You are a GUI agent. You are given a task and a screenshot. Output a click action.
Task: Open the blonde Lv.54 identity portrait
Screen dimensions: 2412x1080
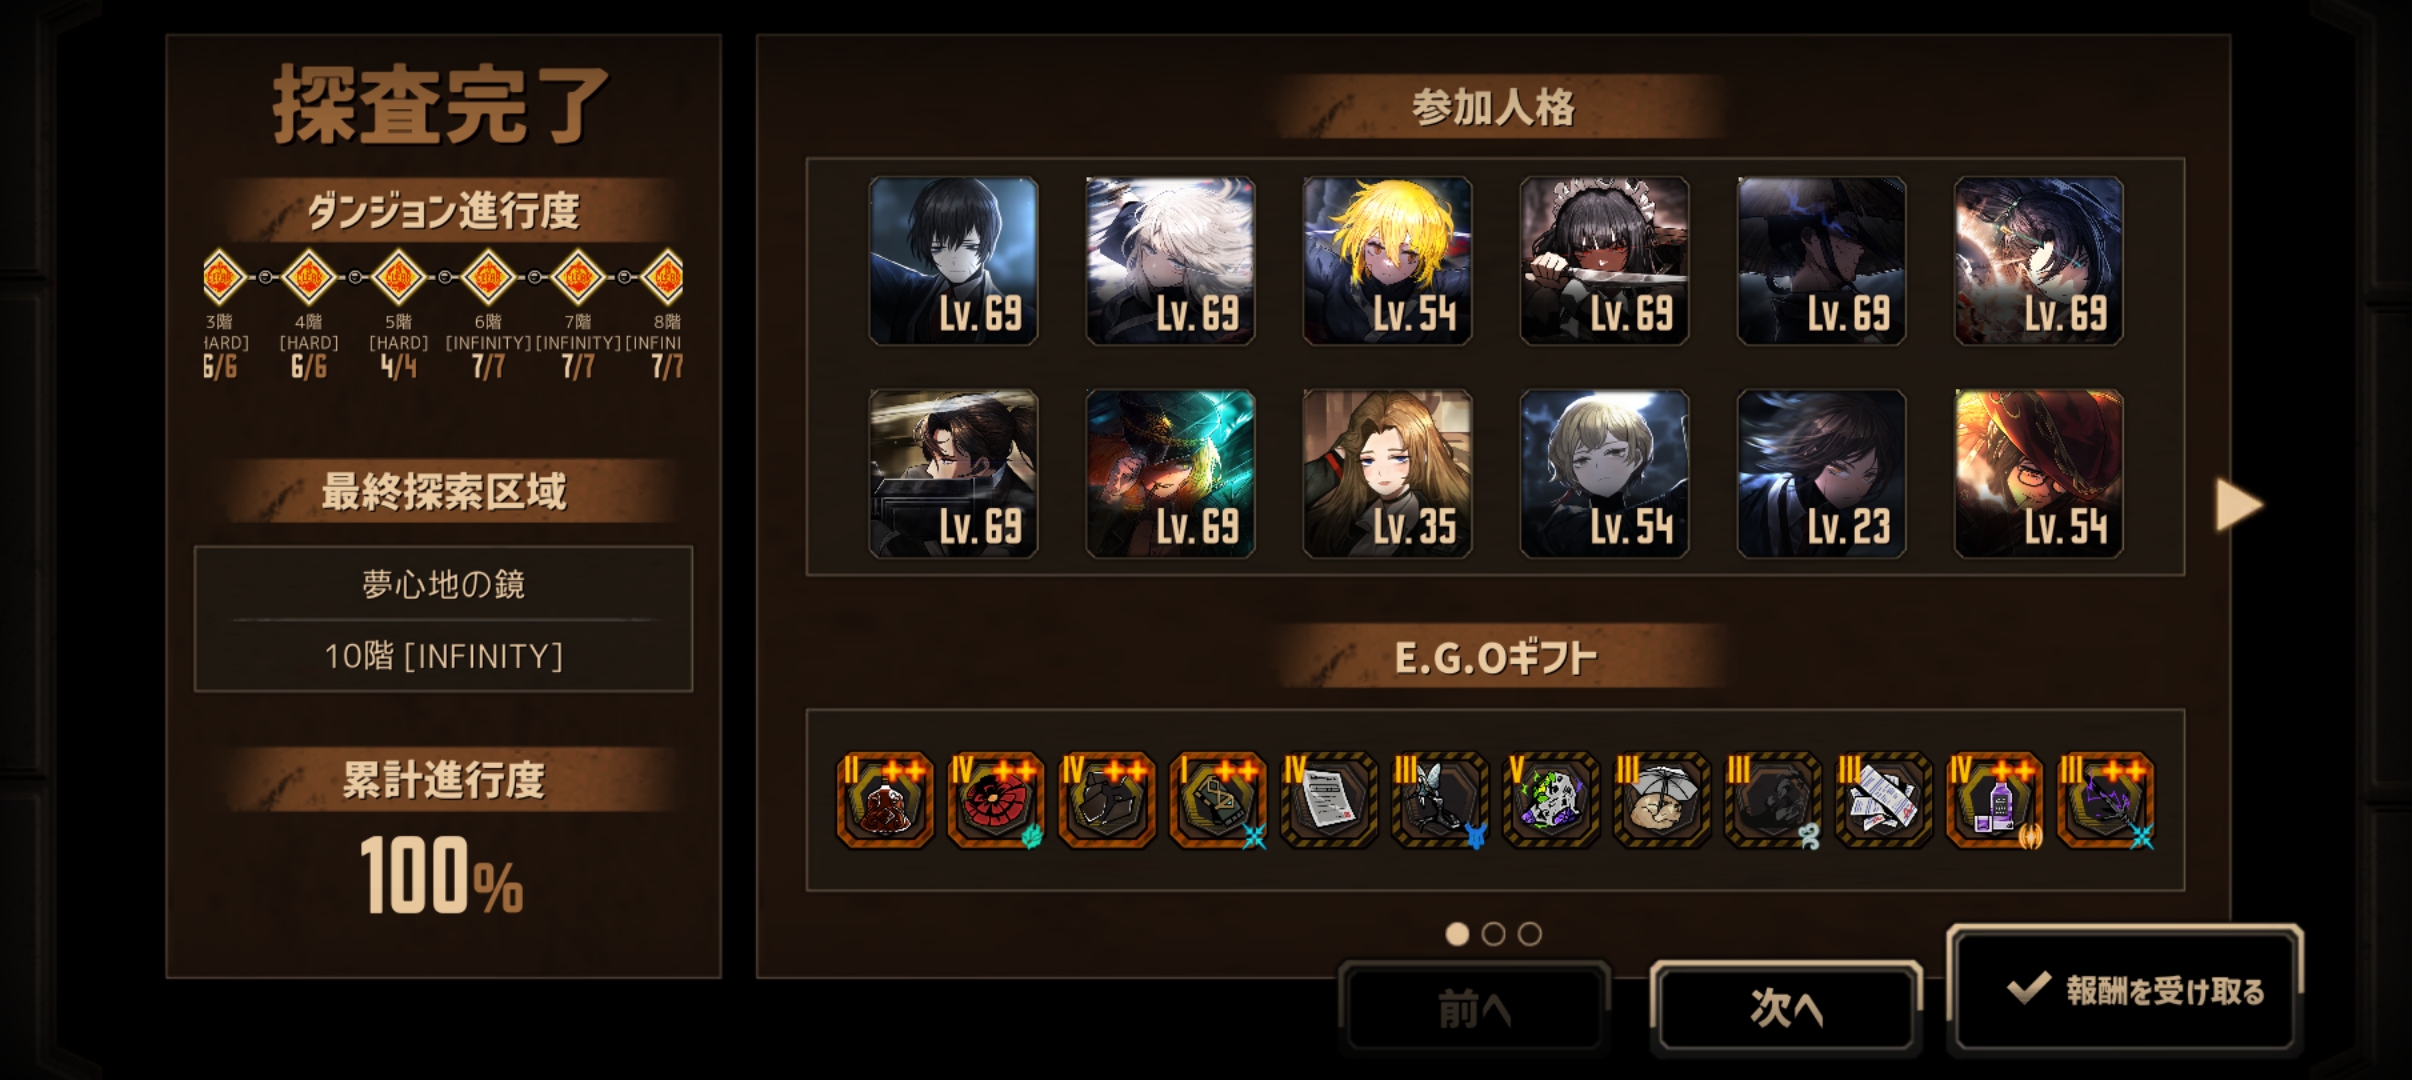(1387, 261)
